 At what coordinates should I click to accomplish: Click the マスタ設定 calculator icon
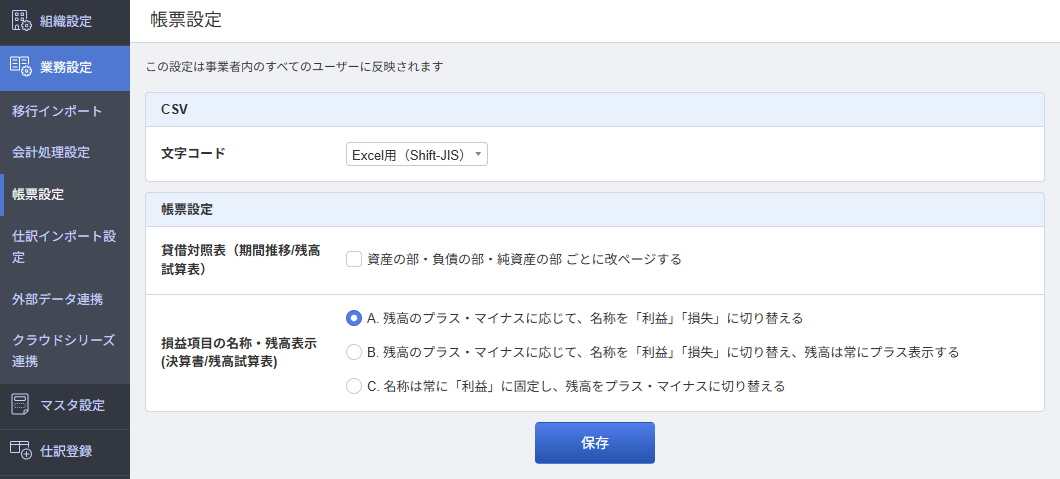point(21,405)
